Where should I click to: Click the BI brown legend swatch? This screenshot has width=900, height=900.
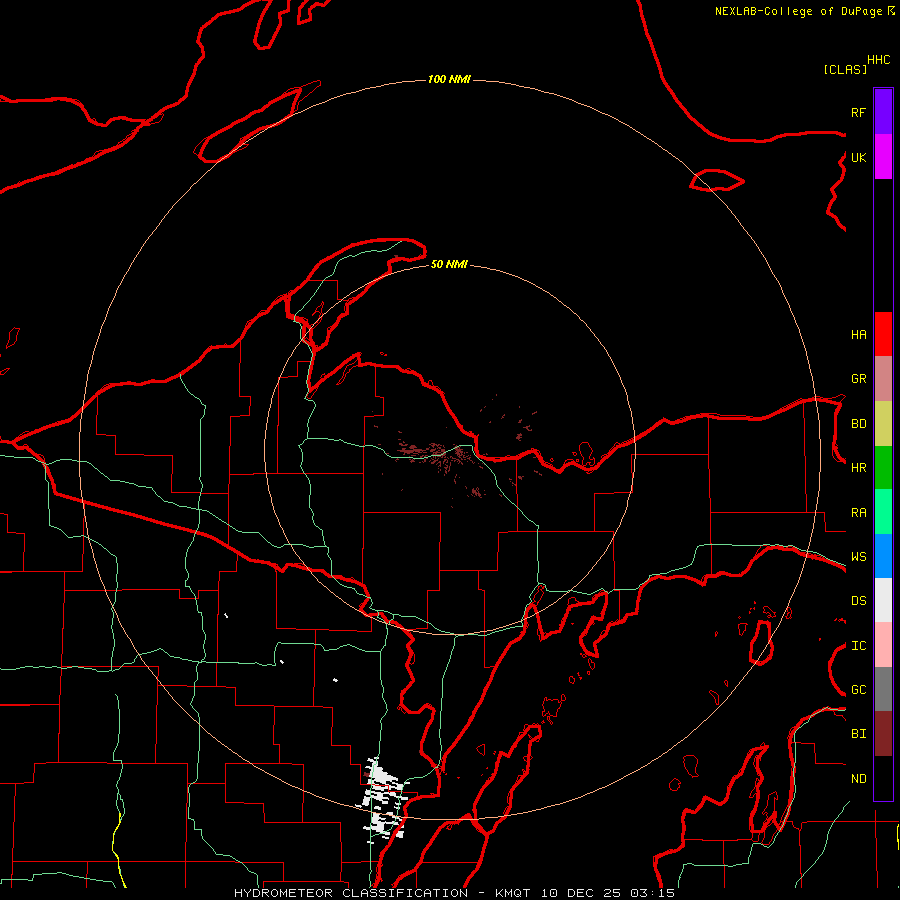click(x=883, y=734)
